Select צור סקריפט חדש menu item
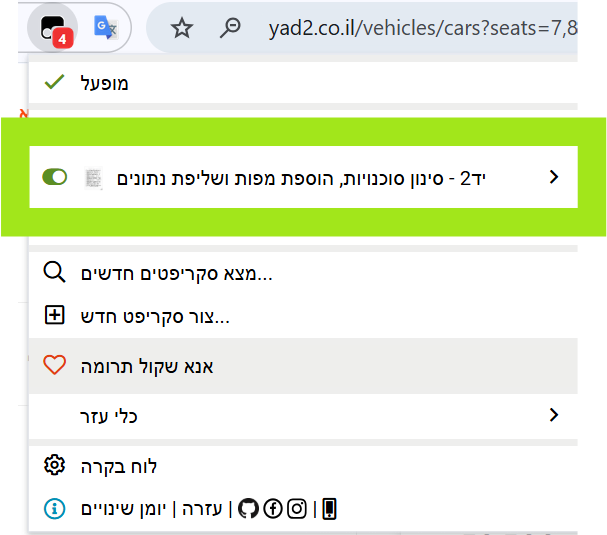607x535 pixels. point(304,316)
